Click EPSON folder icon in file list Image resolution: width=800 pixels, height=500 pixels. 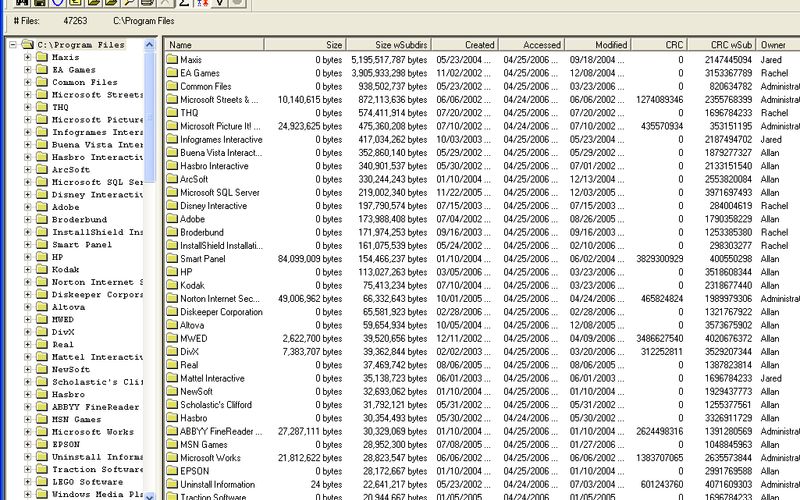click(172, 471)
